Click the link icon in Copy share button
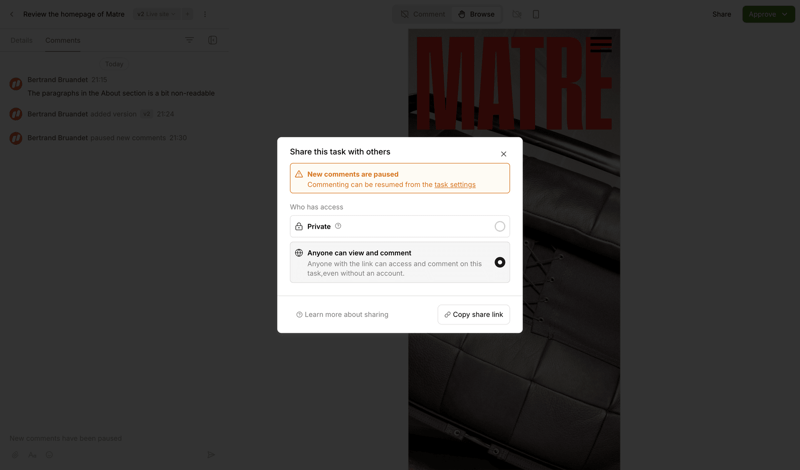This screenshot has width=800, height=470. coord(447,315)
